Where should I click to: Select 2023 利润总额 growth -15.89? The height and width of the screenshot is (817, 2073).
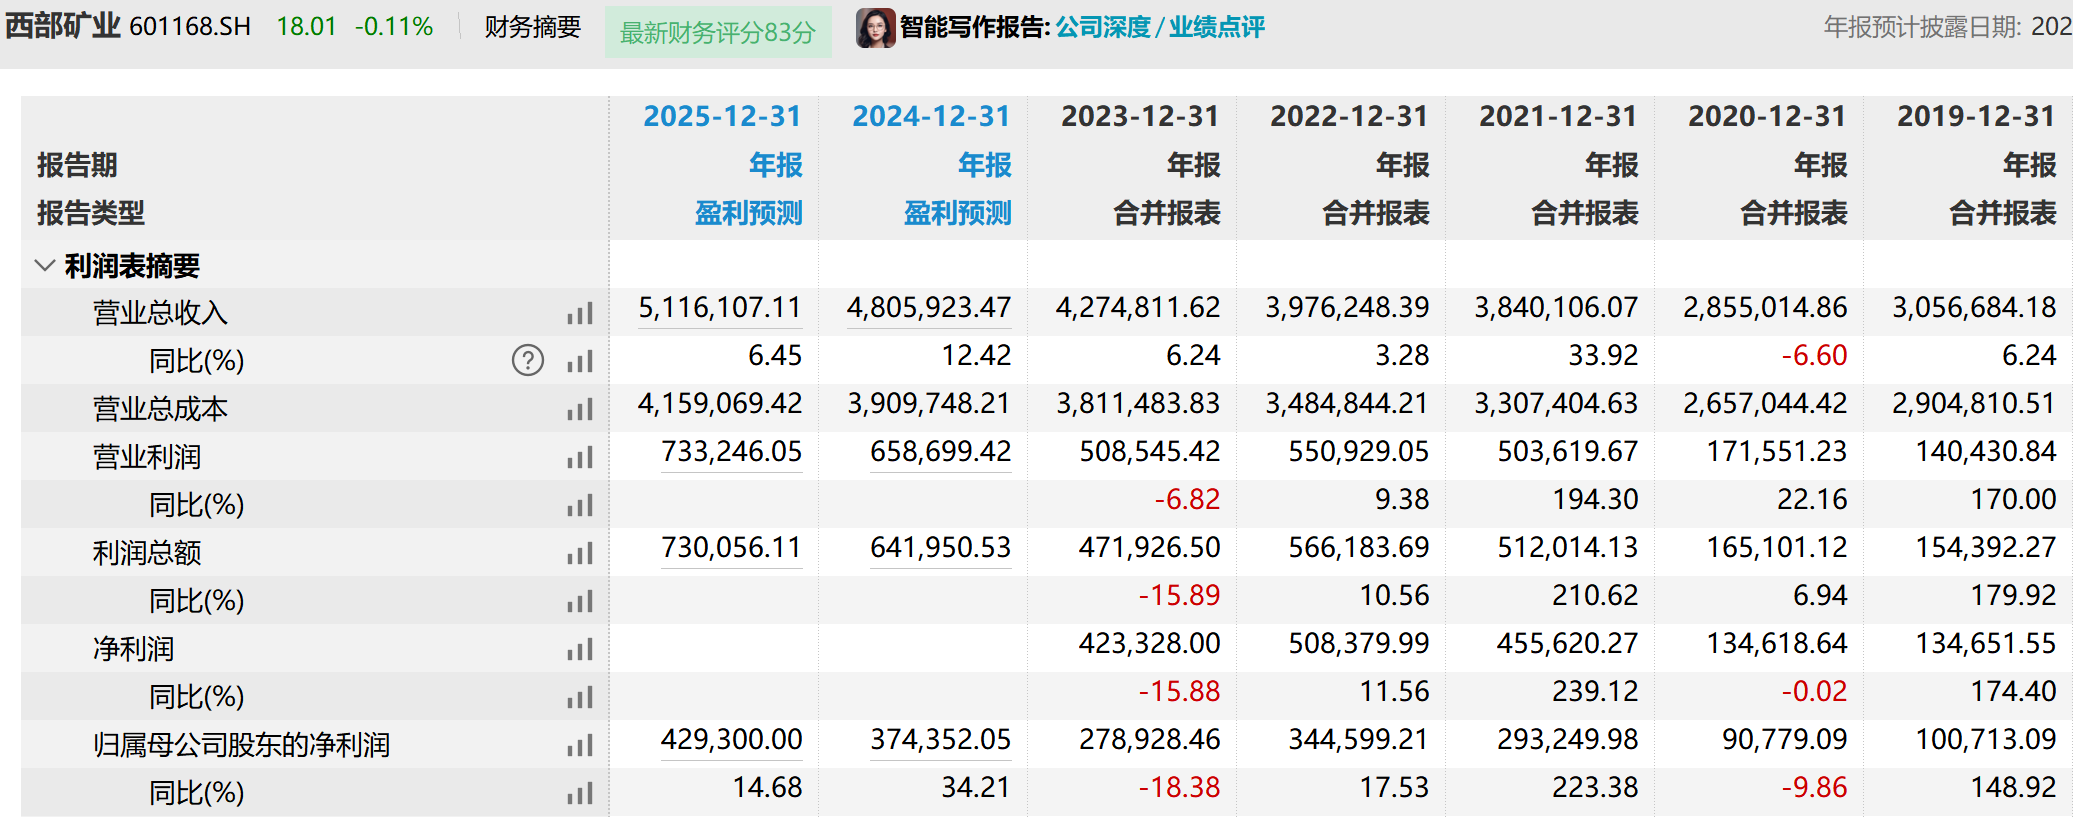pos(1179,595)
